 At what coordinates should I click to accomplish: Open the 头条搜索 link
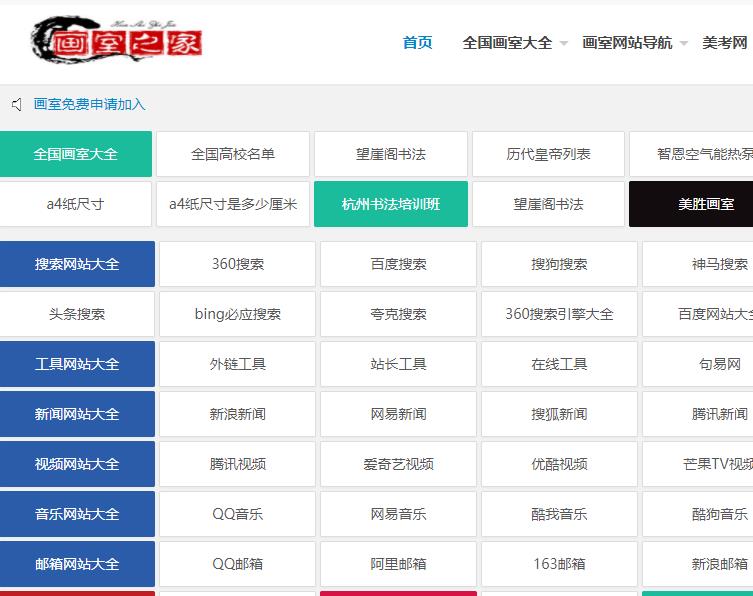point(77,314)
